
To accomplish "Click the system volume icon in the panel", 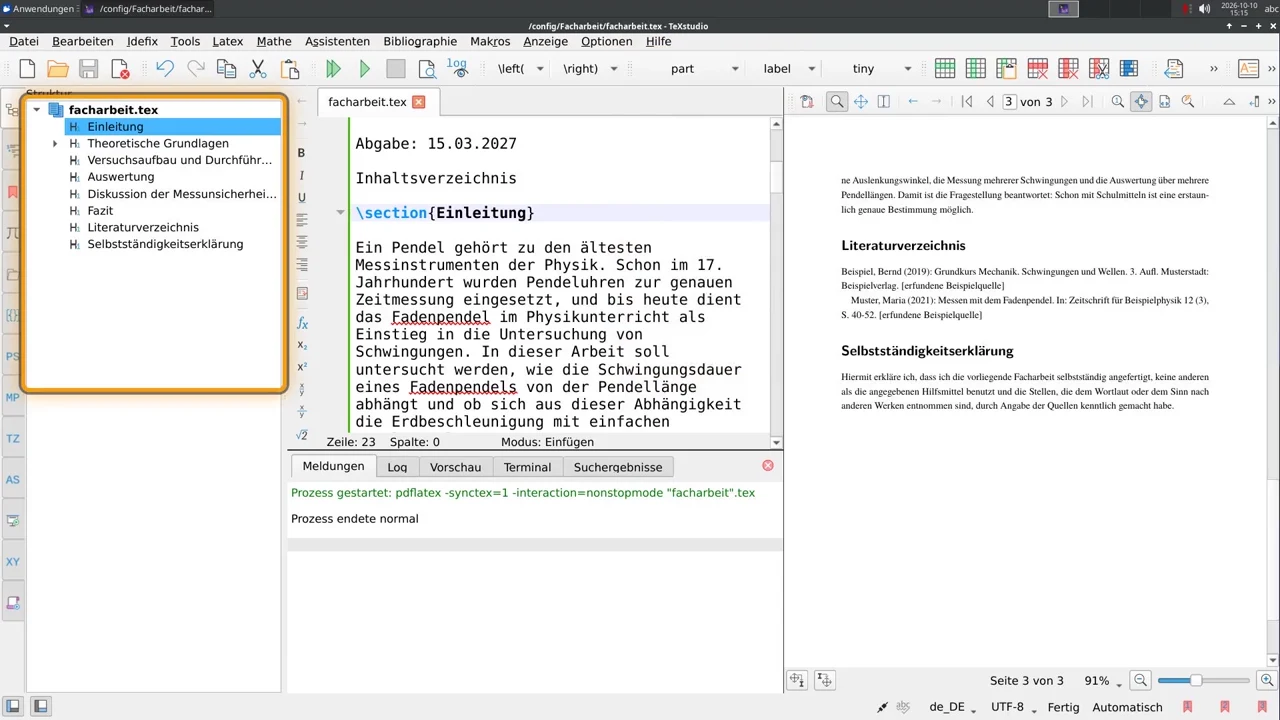I will click(1204, 9).
